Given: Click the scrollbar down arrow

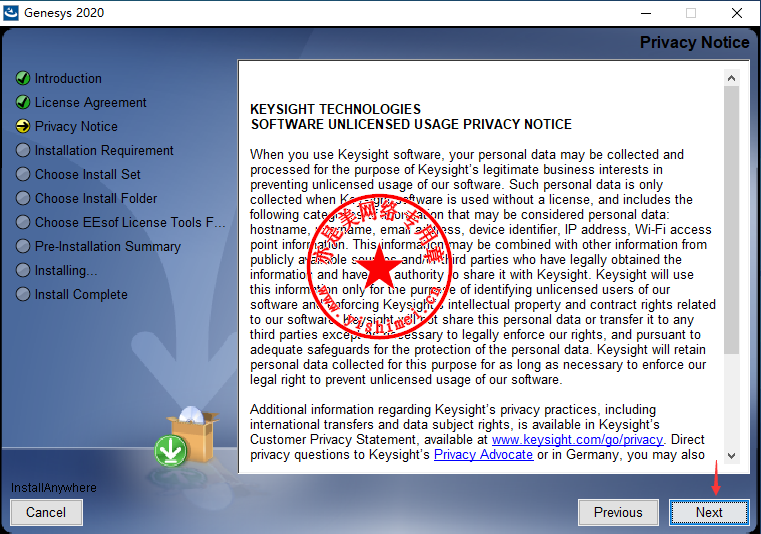Looking at the screenshot, I should [x=731, y=455].
